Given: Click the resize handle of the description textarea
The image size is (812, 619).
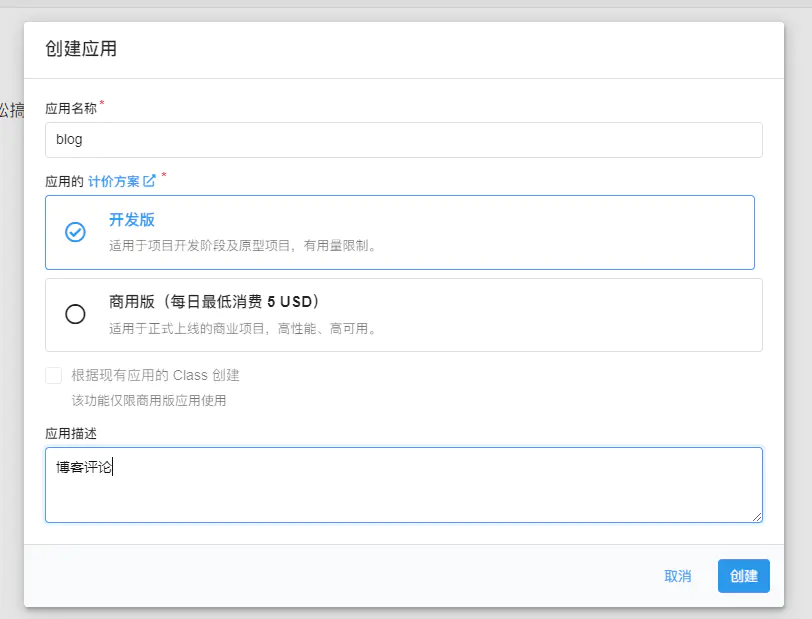Looking at the screenshot, I should click(757, 516).
